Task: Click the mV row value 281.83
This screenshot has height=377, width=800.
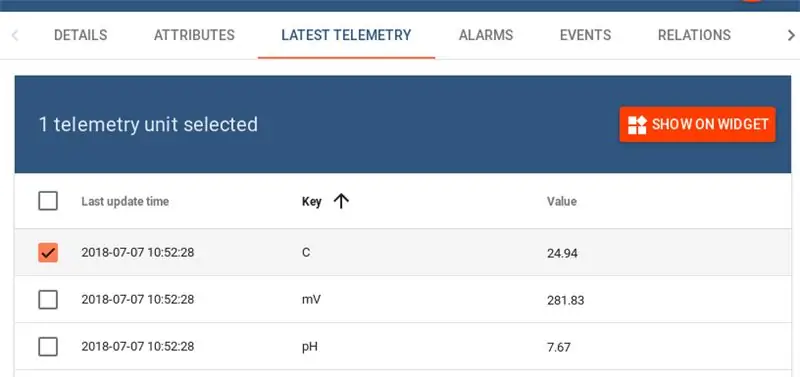Action: (565, 300)
